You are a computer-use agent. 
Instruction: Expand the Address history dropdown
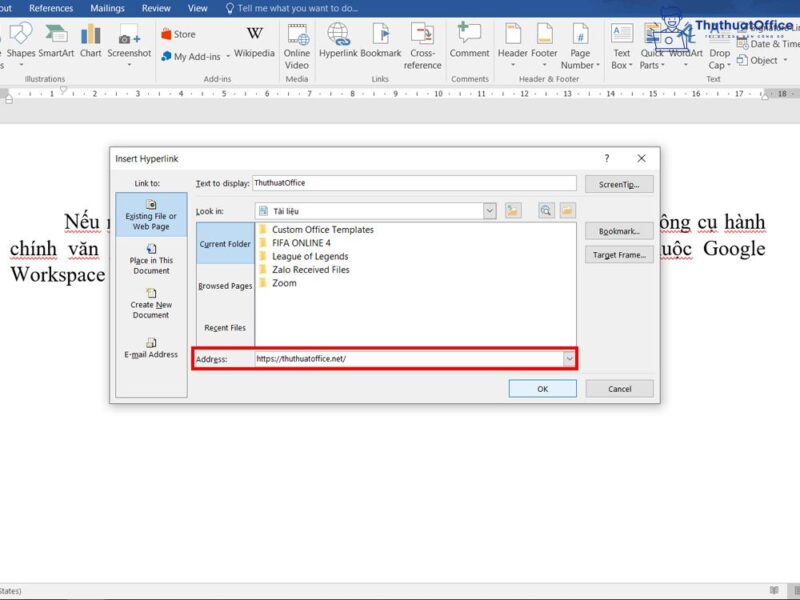coord(571,357)
